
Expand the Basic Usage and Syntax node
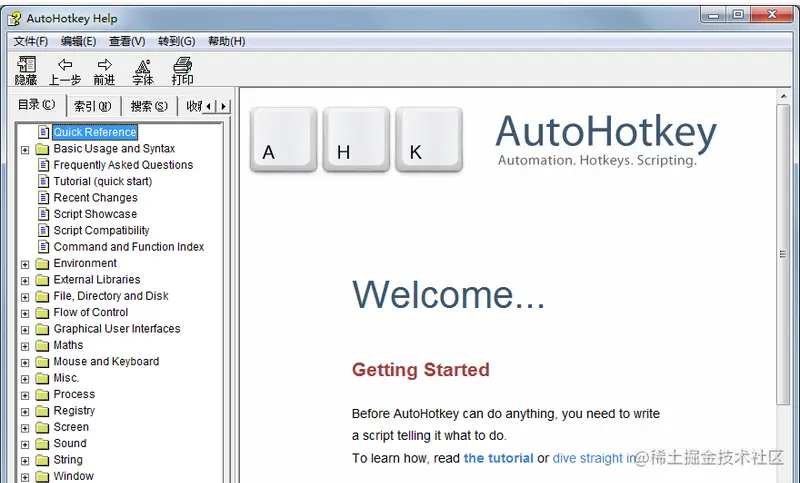(x=25, y=150)
